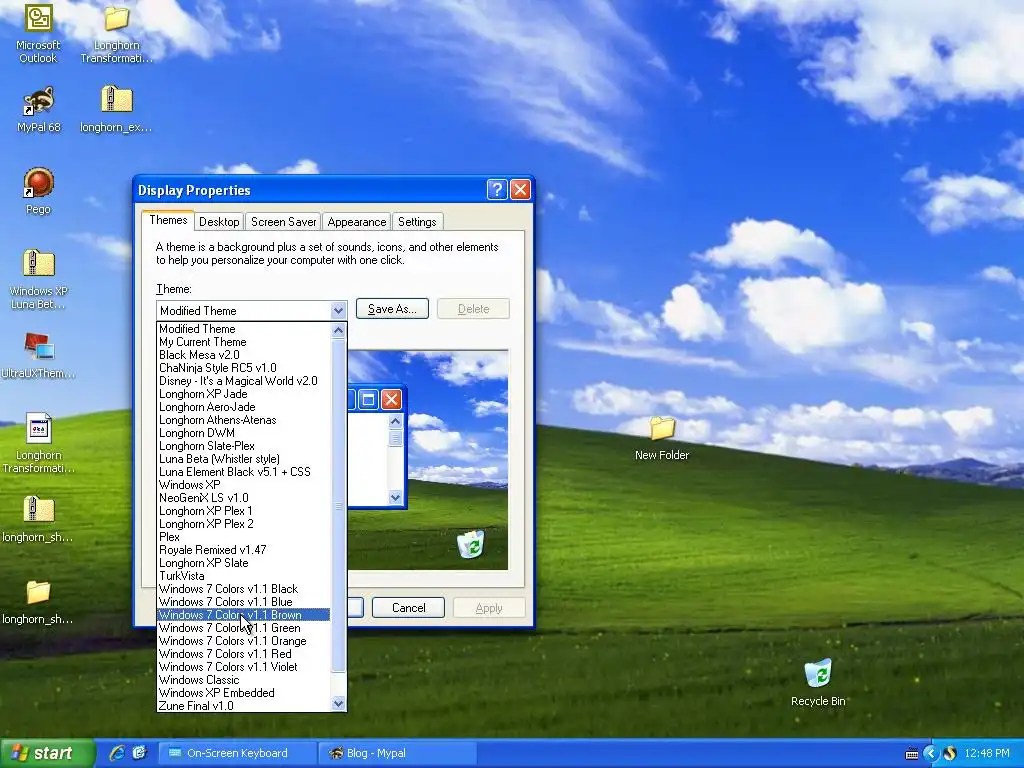Choose Luna Element Black v5.1 + CSS

pyautogui.click(x=244, y=472)
